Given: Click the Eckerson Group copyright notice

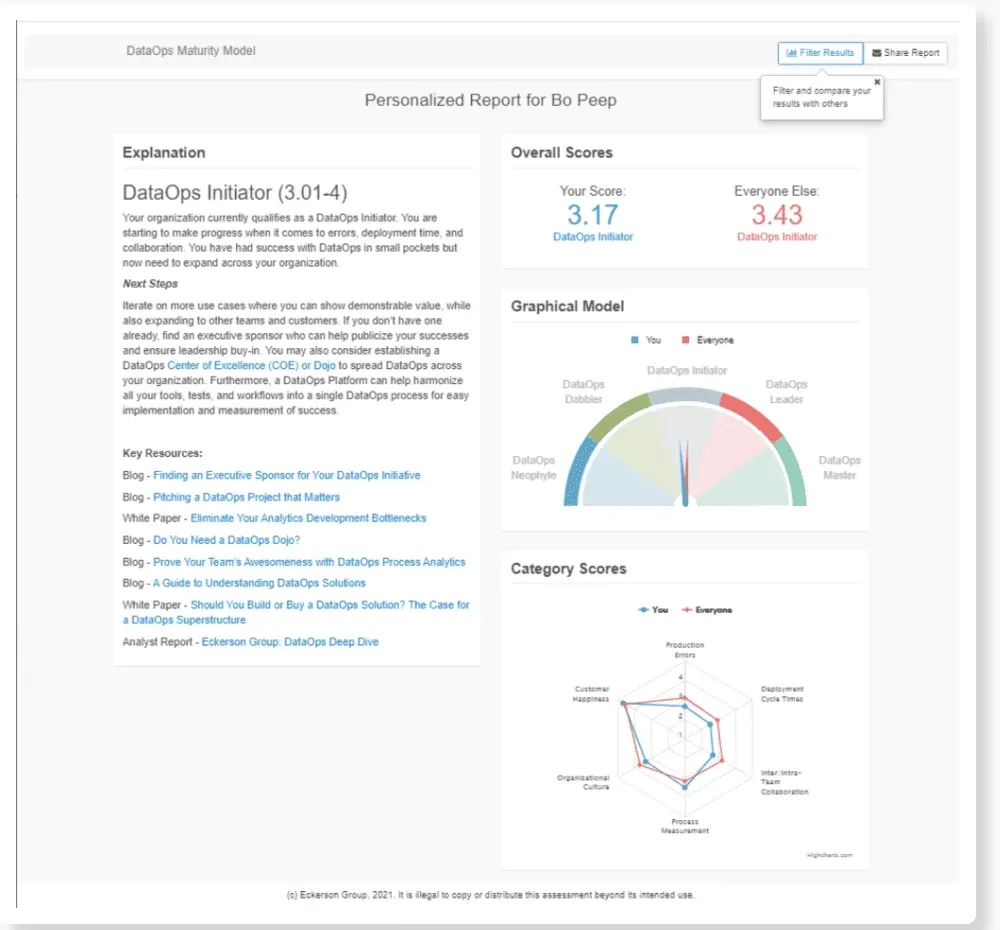Looking at the screenshot, I should pos(490,895).
